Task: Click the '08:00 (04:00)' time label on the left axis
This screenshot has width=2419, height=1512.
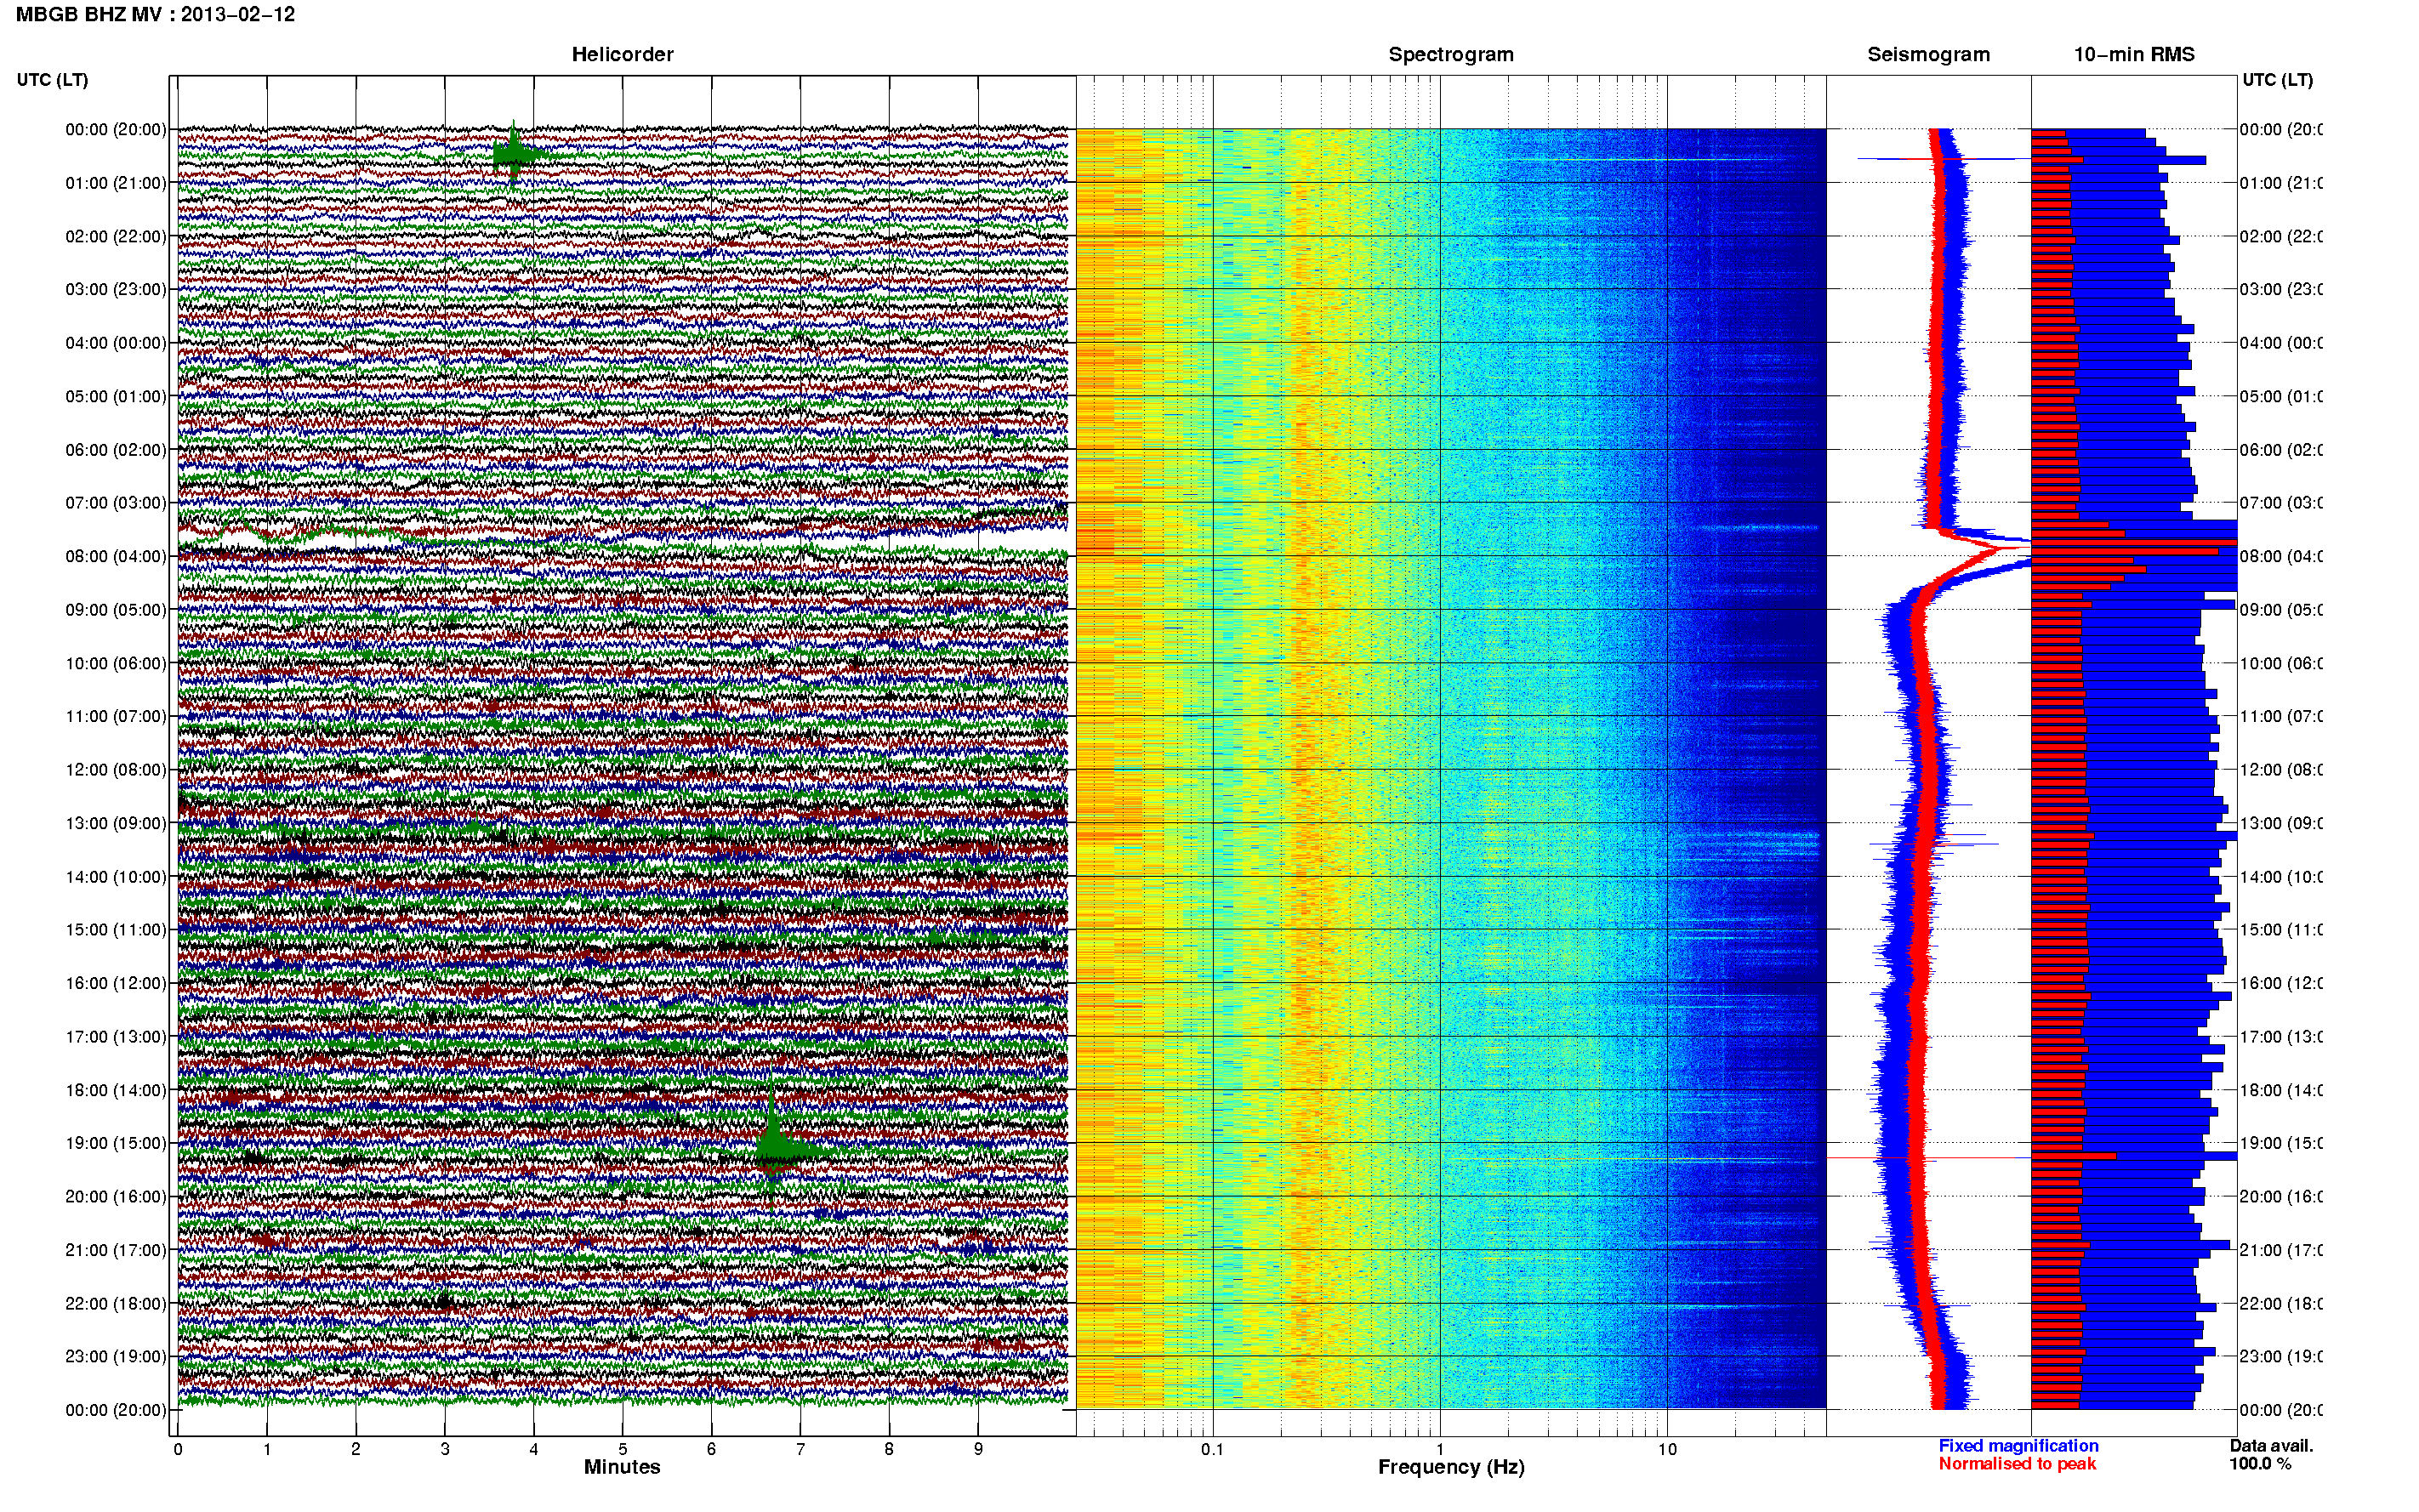Action: pos(116,557)
